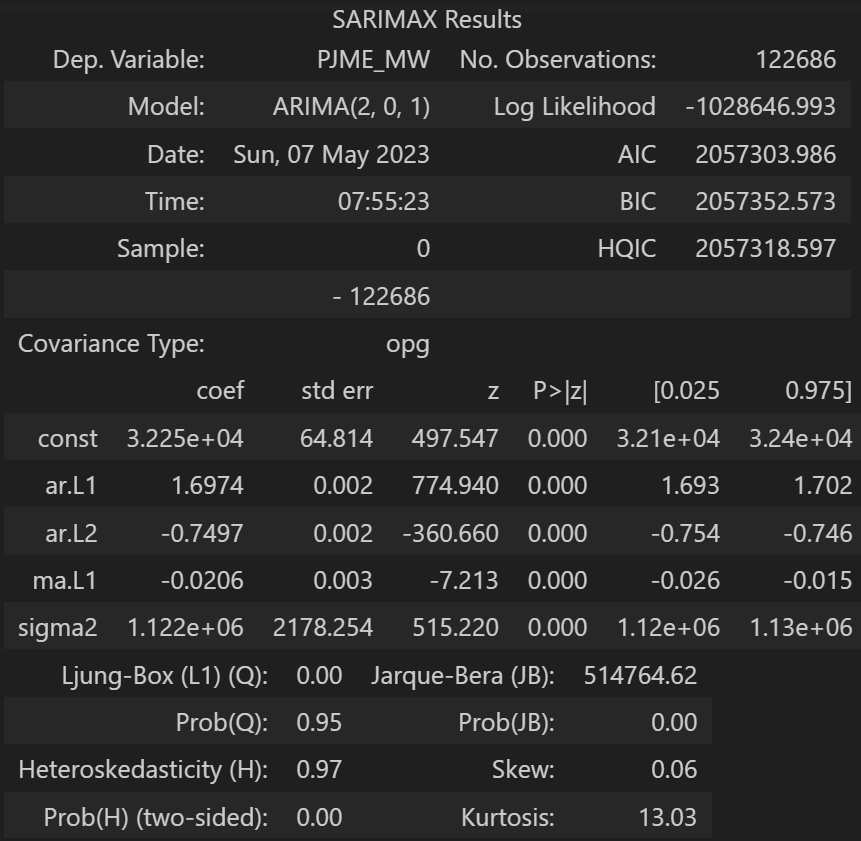
Task: Click the time value 07:55:23
Action: (x=383, y=202)
